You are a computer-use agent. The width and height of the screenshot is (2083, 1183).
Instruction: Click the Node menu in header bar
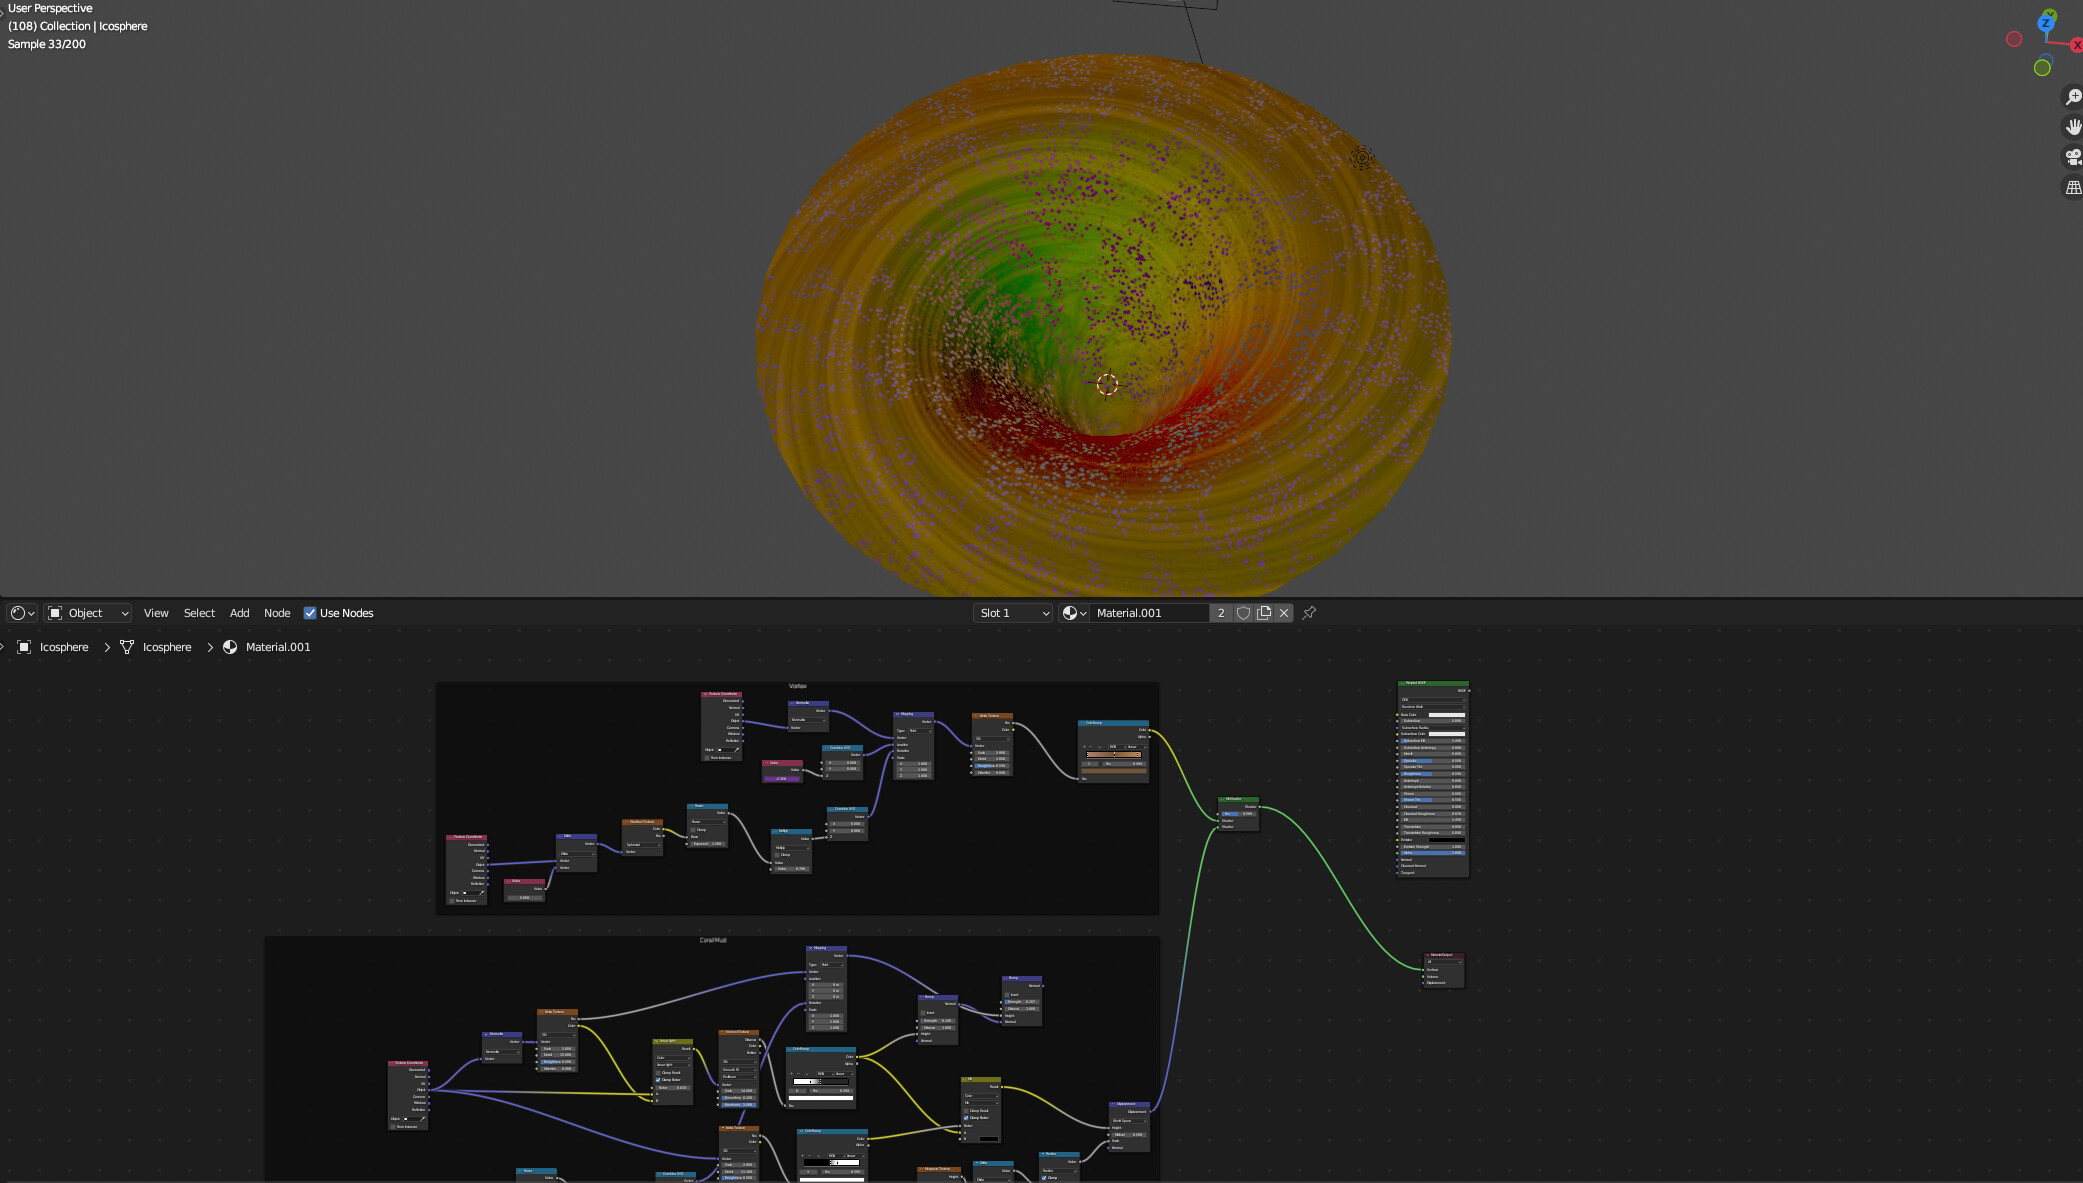276,612
